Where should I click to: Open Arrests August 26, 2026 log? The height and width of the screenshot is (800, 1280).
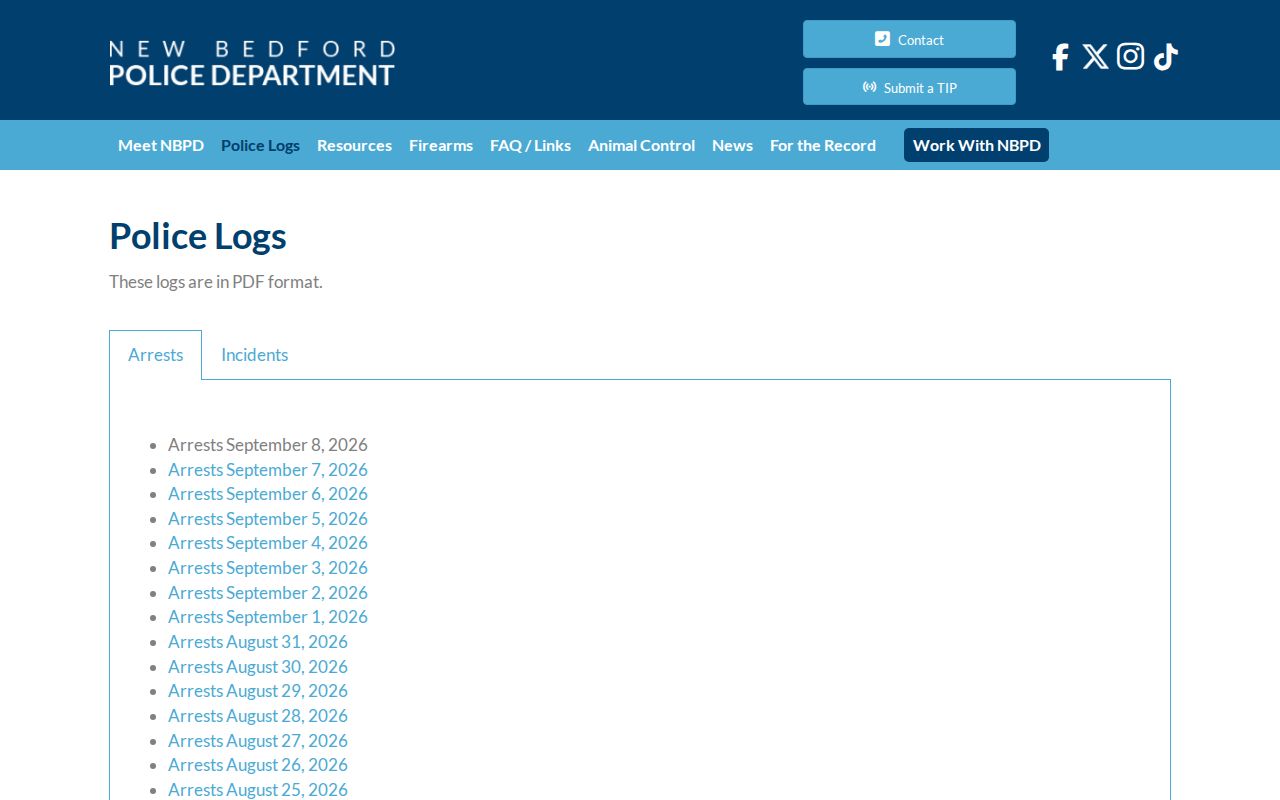click(258, 765)
